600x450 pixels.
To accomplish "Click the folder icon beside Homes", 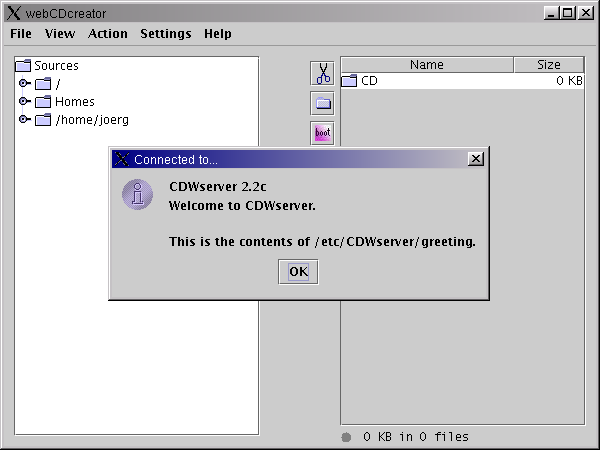I will [x=43, y=102].
